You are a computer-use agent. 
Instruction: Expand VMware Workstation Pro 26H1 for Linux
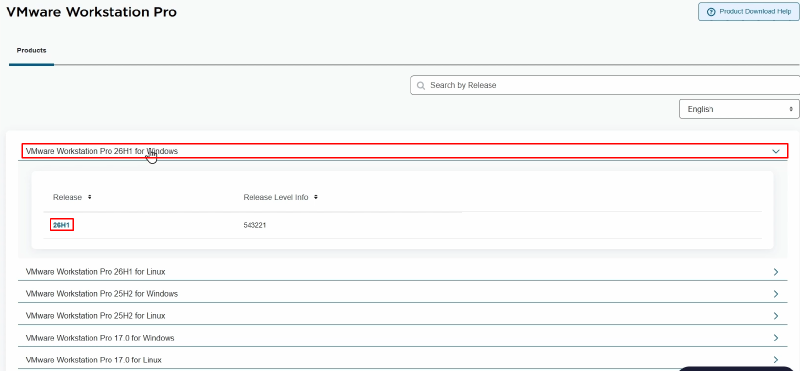pos(403,271)
